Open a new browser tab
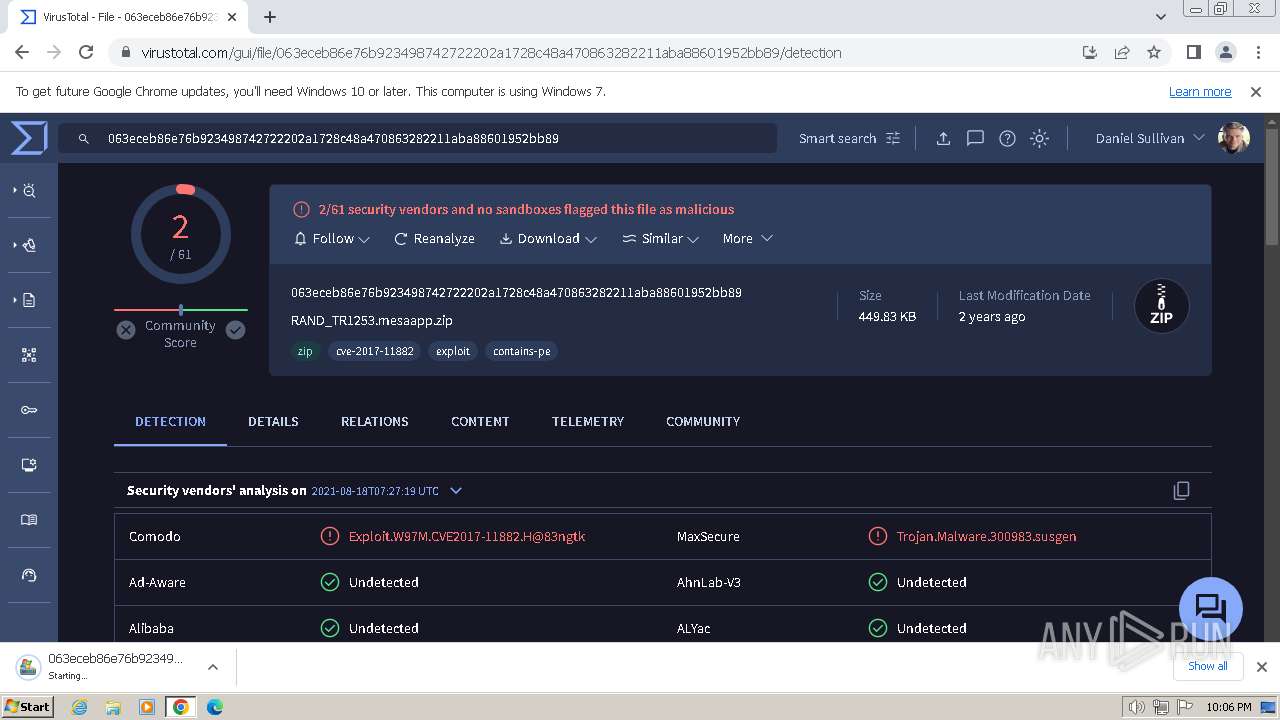 pos(270,16)
